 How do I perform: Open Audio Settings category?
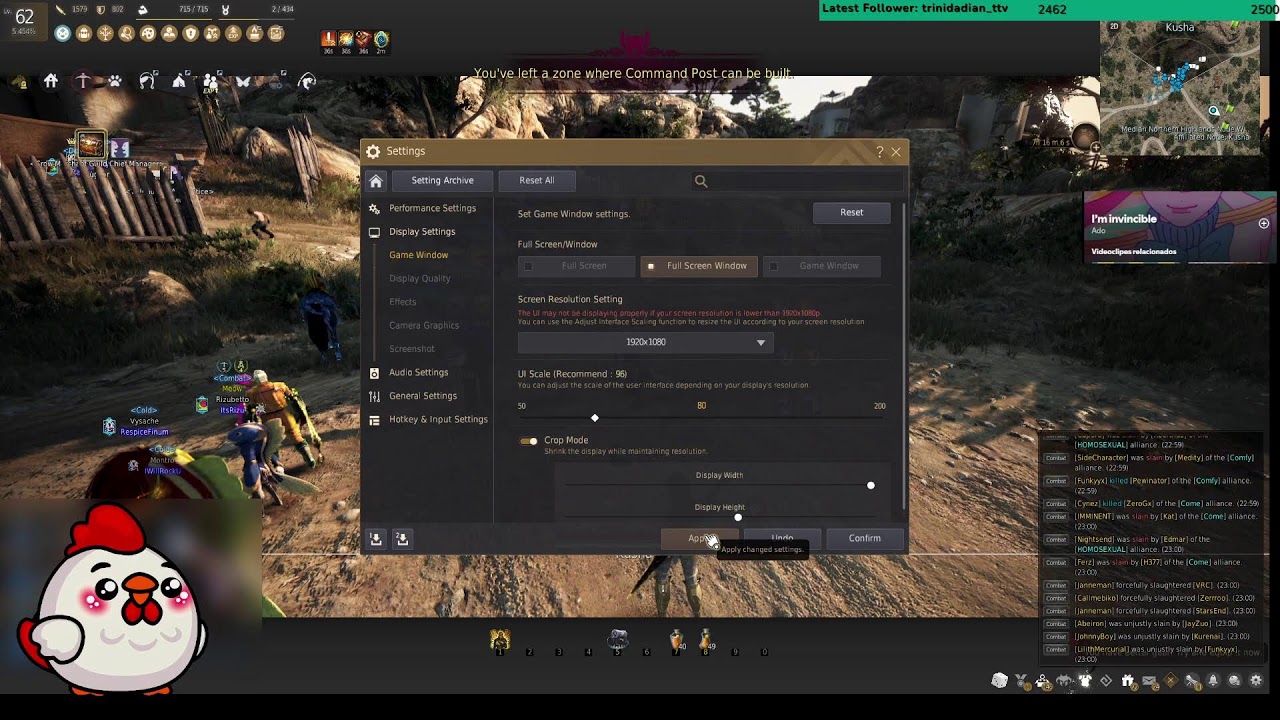[418, 372]
